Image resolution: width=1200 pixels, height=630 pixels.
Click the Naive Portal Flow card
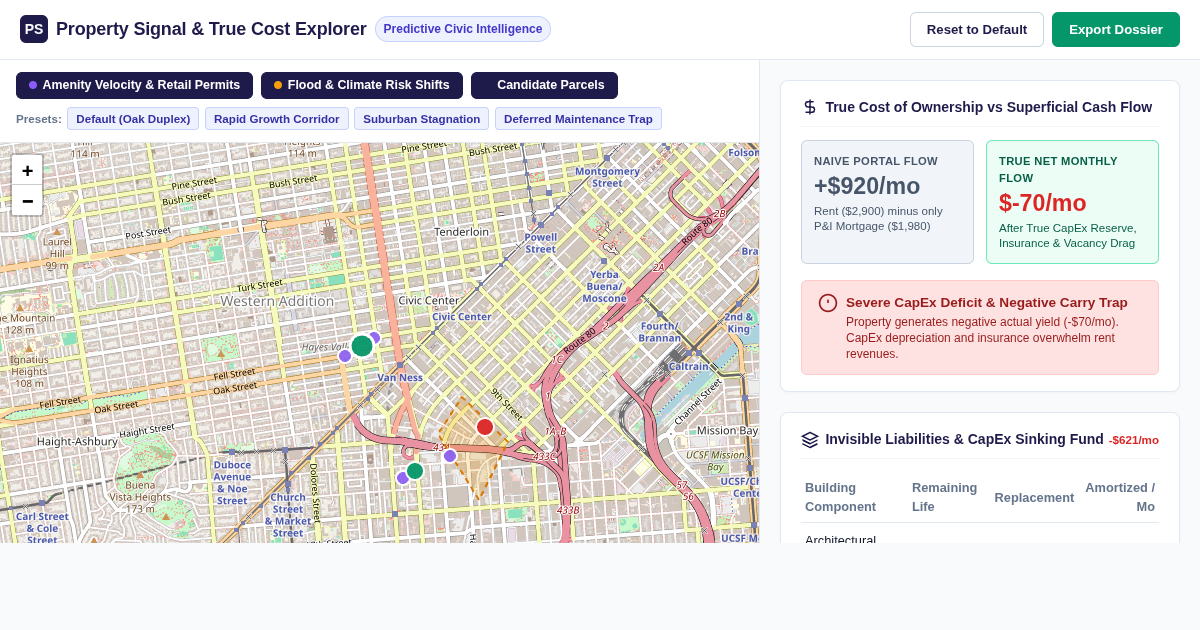tap(887, 202)
